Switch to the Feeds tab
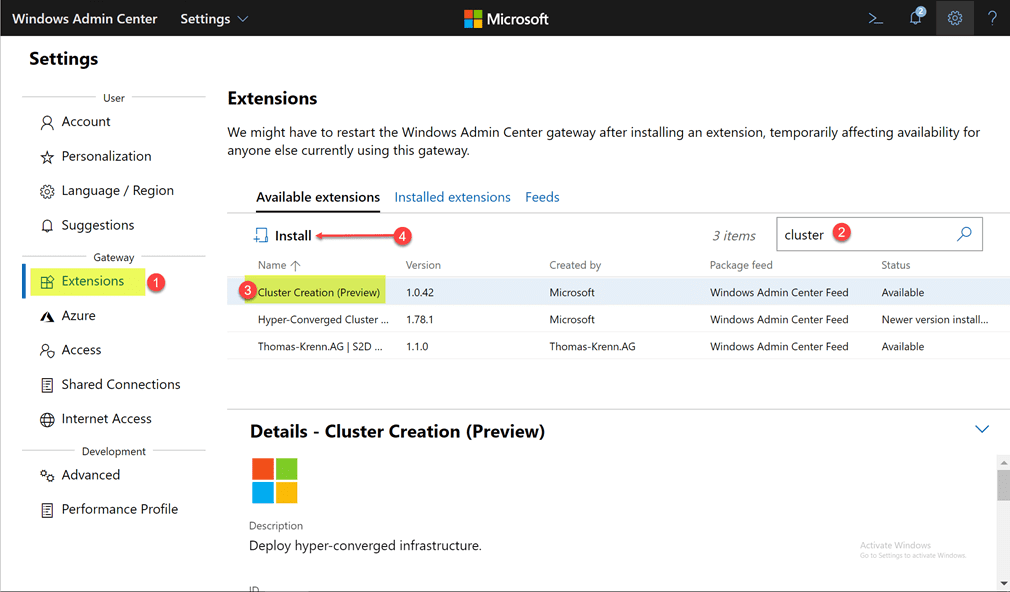Viewport: 1010px width, 592px height. coord(542,197)
